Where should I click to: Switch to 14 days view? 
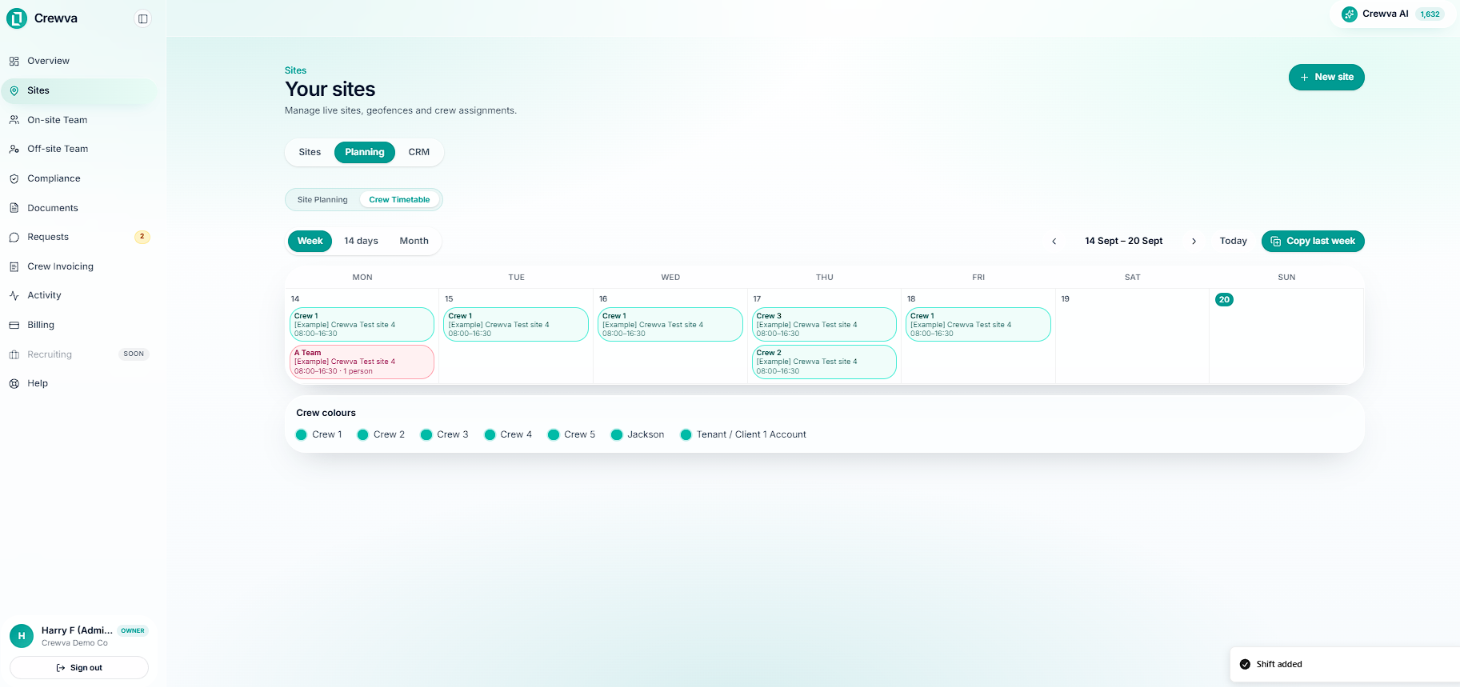(x=361, y=241)
